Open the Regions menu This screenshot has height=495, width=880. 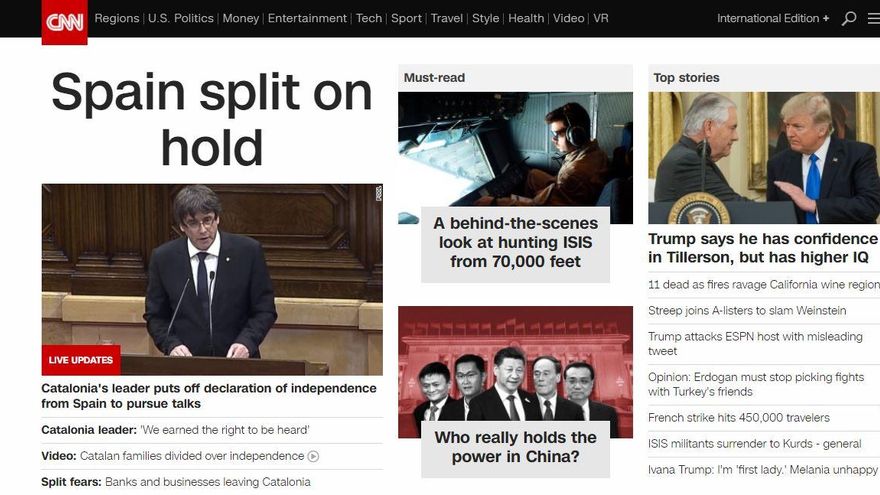tap(117, 18)
